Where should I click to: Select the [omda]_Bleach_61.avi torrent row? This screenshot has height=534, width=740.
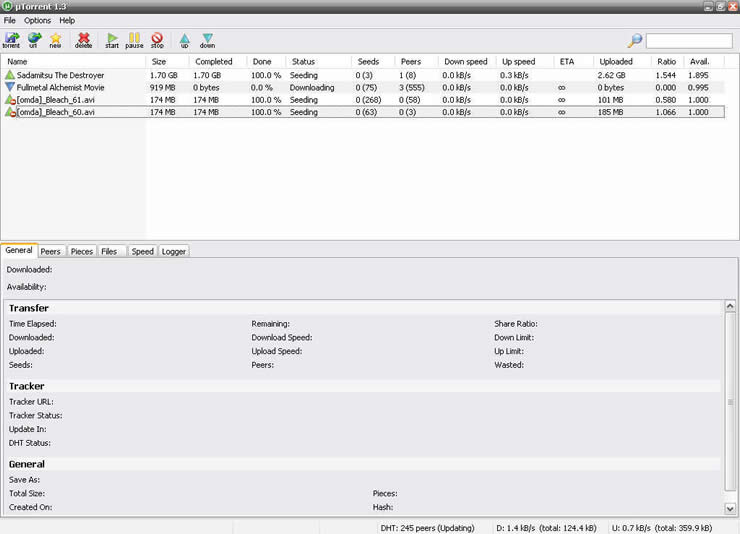click(363, 100)
